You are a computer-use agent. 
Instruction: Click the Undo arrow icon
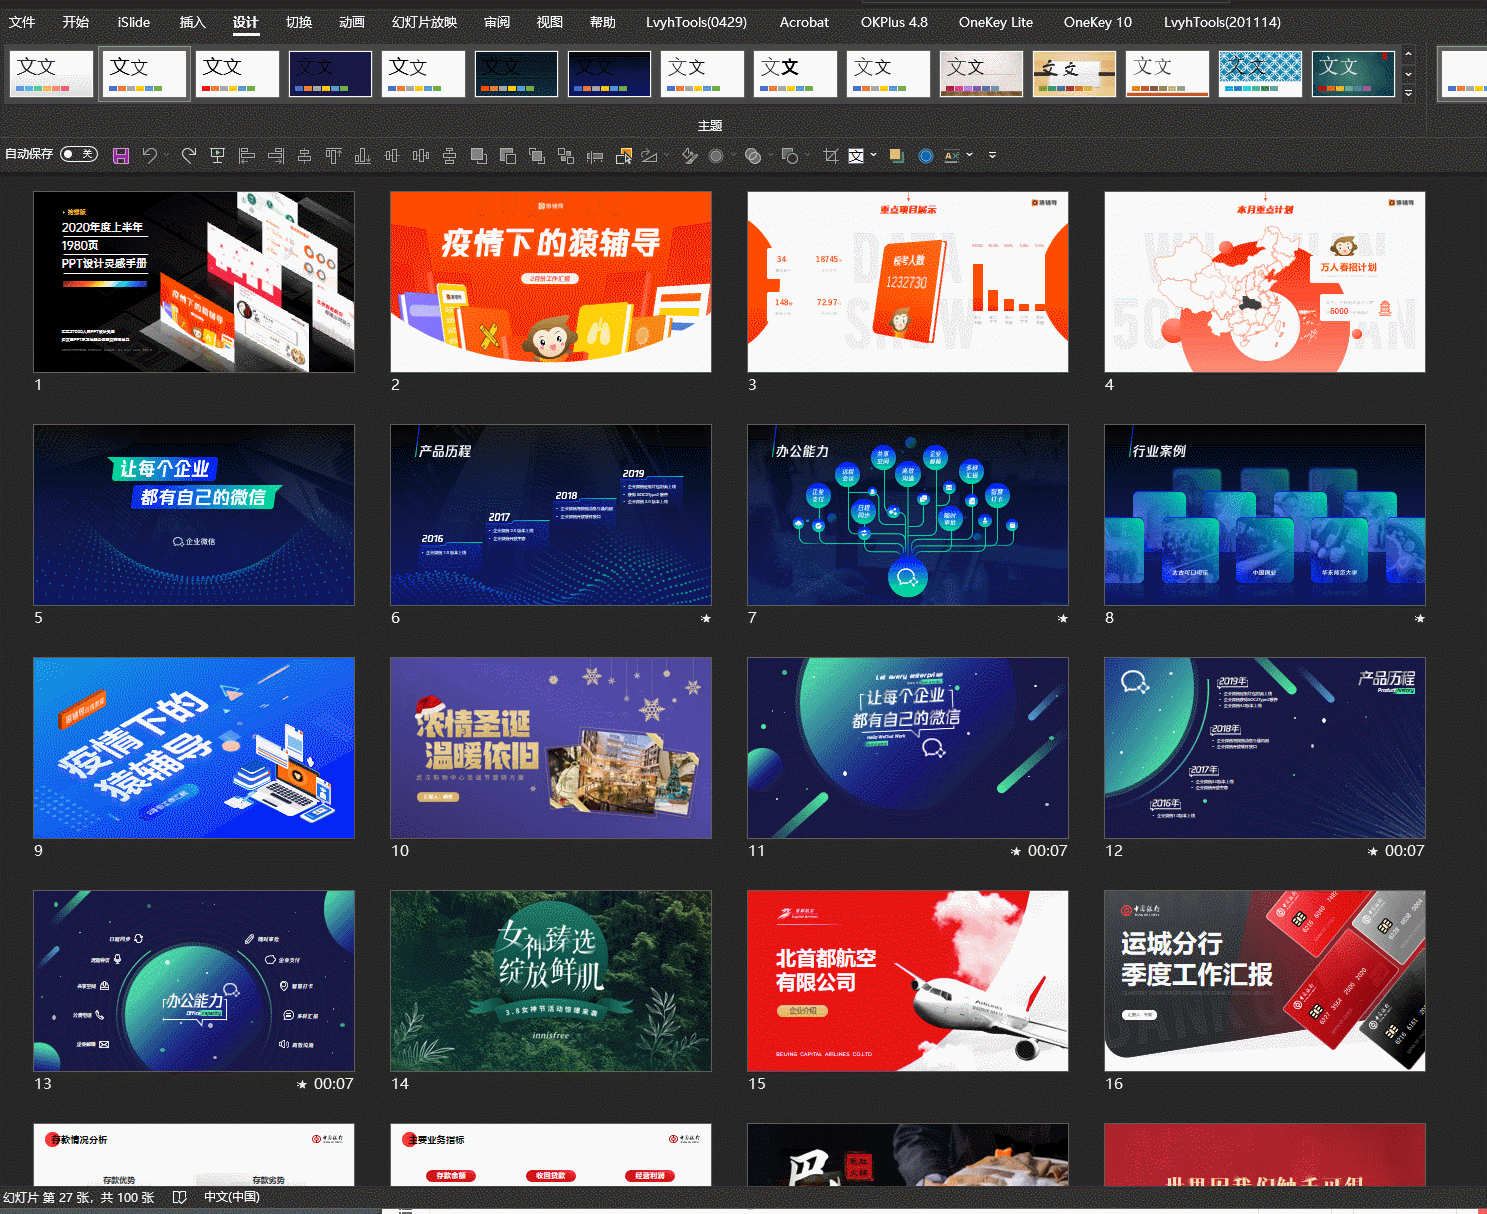coord(149,155)
